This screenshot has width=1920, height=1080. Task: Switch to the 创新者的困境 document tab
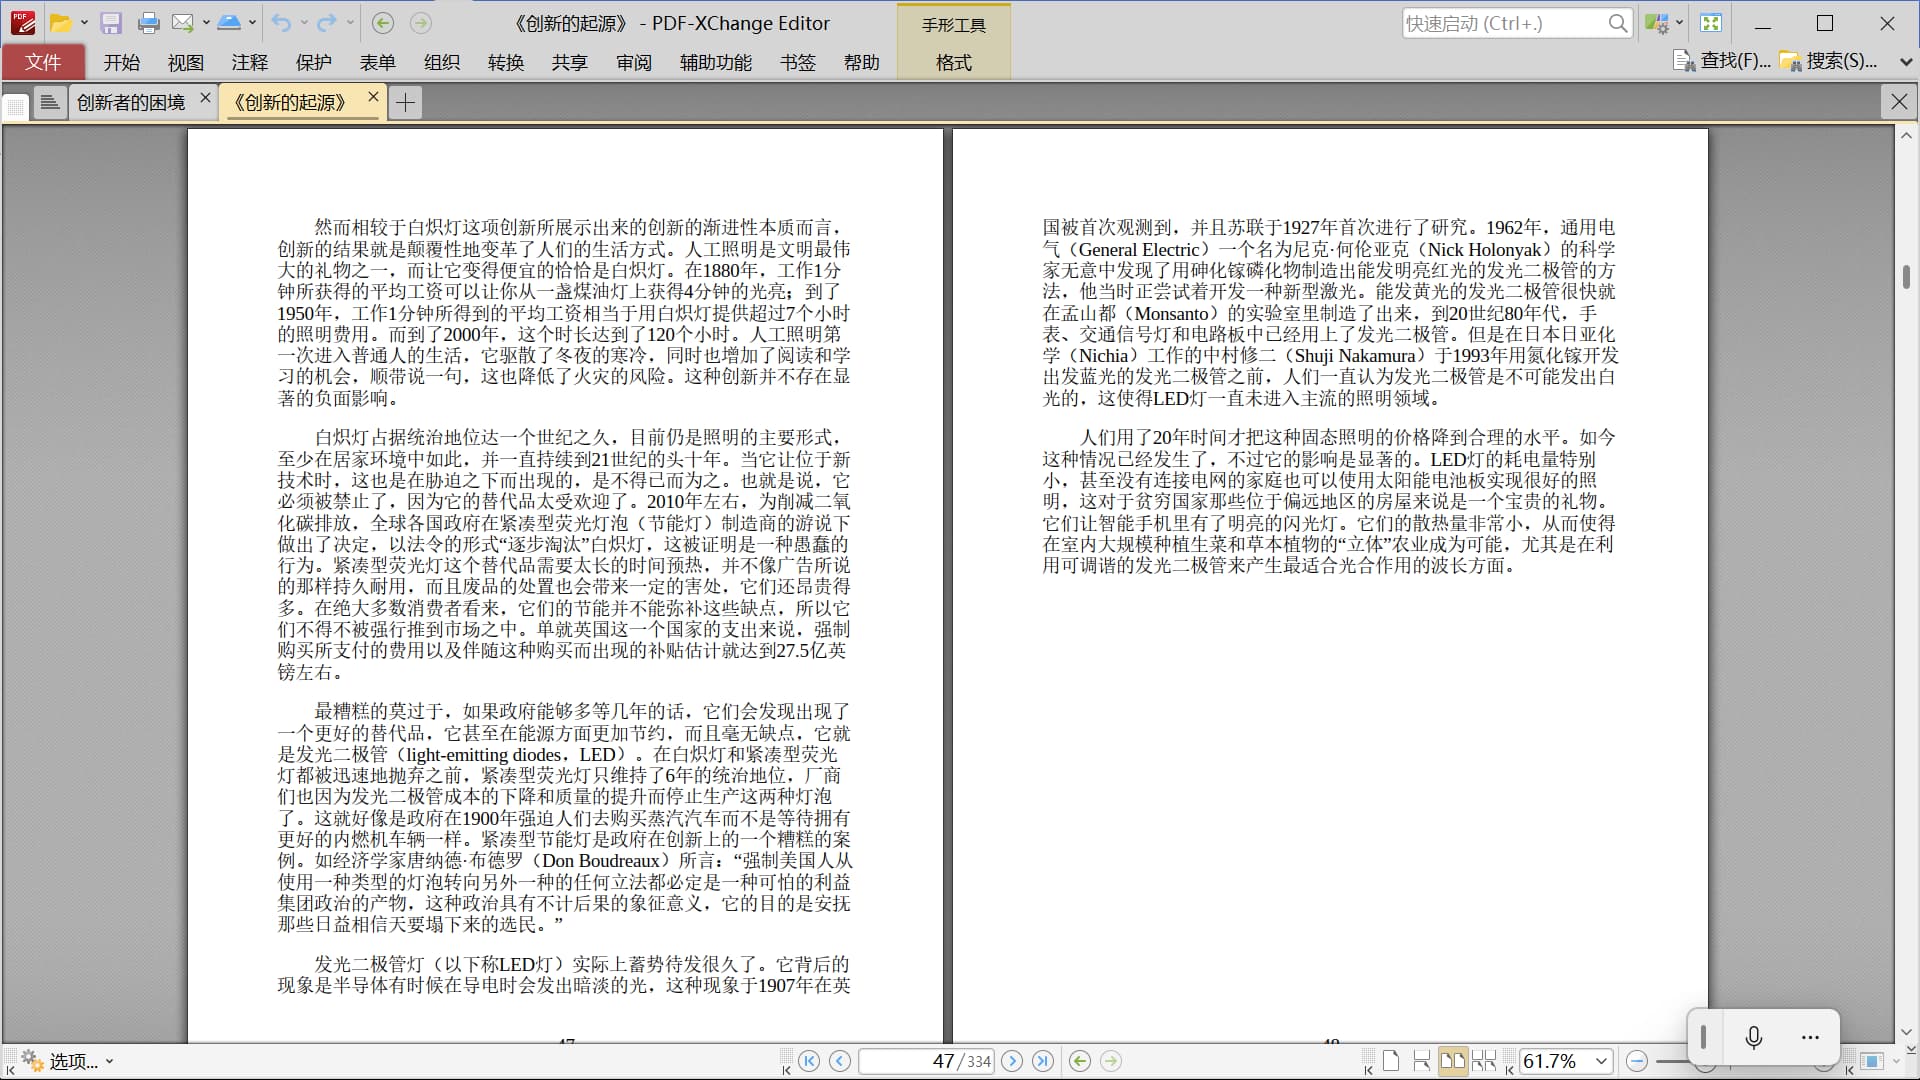point(131,102)
